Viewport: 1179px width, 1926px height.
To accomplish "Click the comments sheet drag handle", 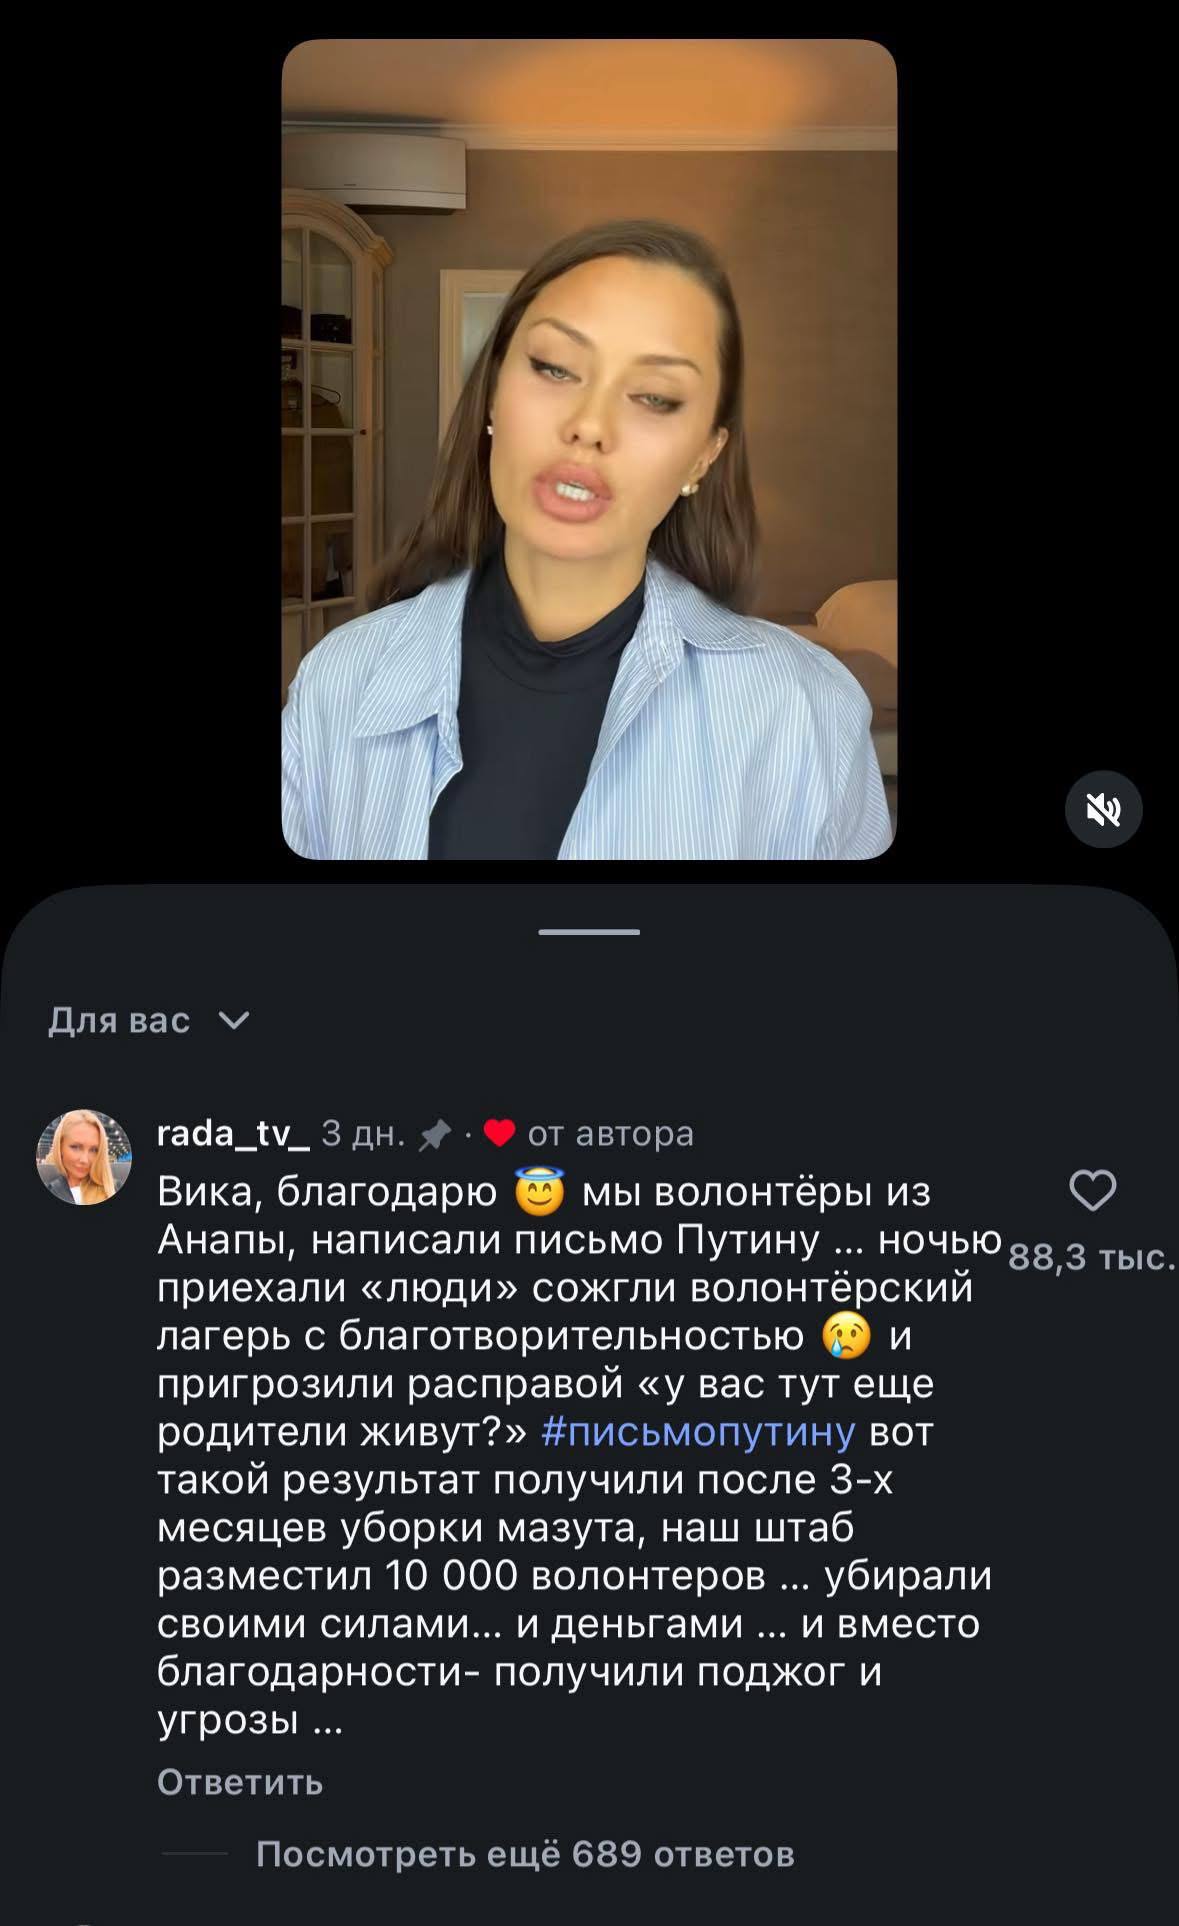I will (x=589, y=932).
